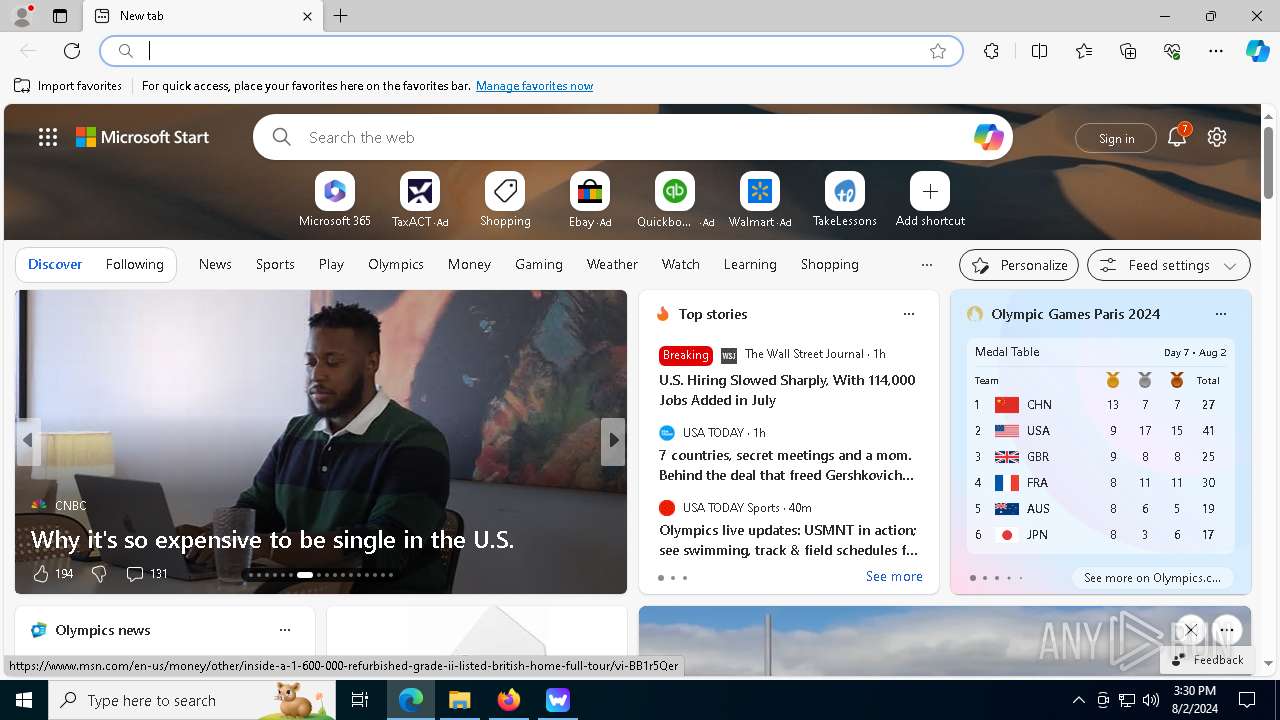Open page settings gear icon
1280x720 pixels.
click(1217, 137)
